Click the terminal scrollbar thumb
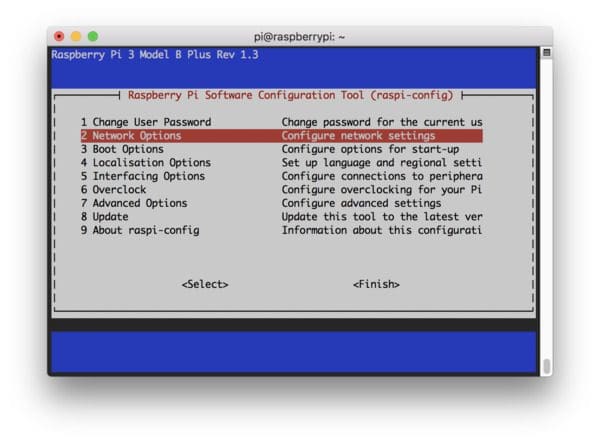 547,366
